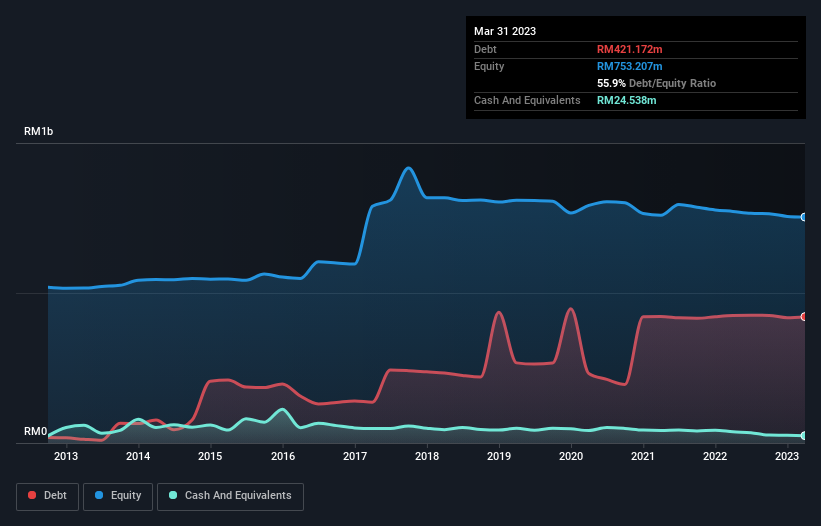Click the blue Equity endpoint marker
Viewport: 821px width, 526px height.
(x=804, y=217)
